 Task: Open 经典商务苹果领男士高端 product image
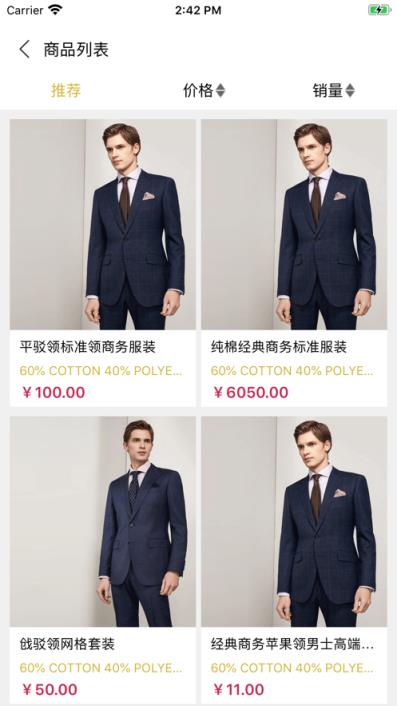294,521
